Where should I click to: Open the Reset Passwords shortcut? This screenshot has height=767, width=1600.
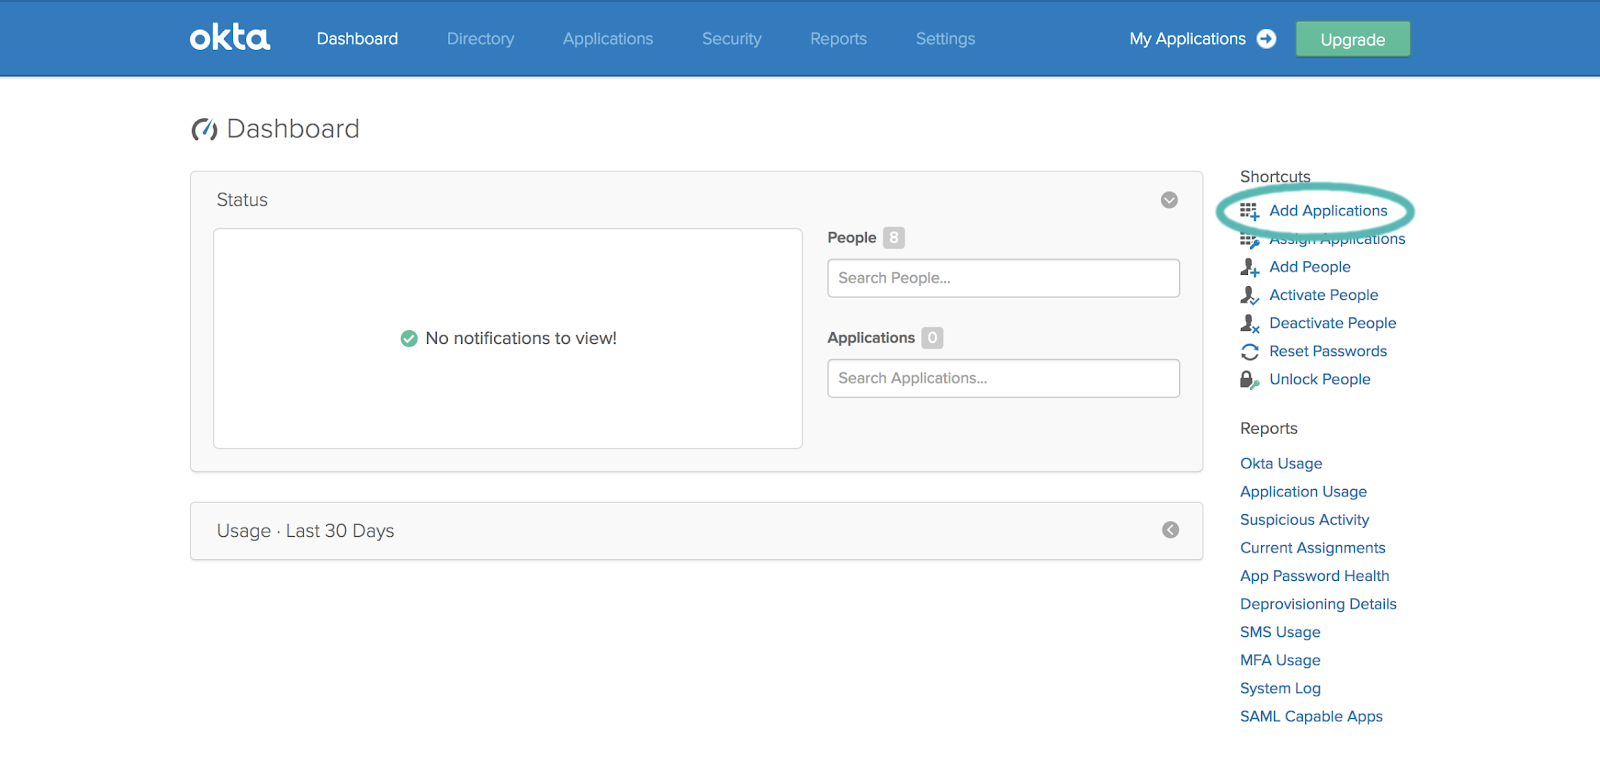click(x=1328, y=351)
